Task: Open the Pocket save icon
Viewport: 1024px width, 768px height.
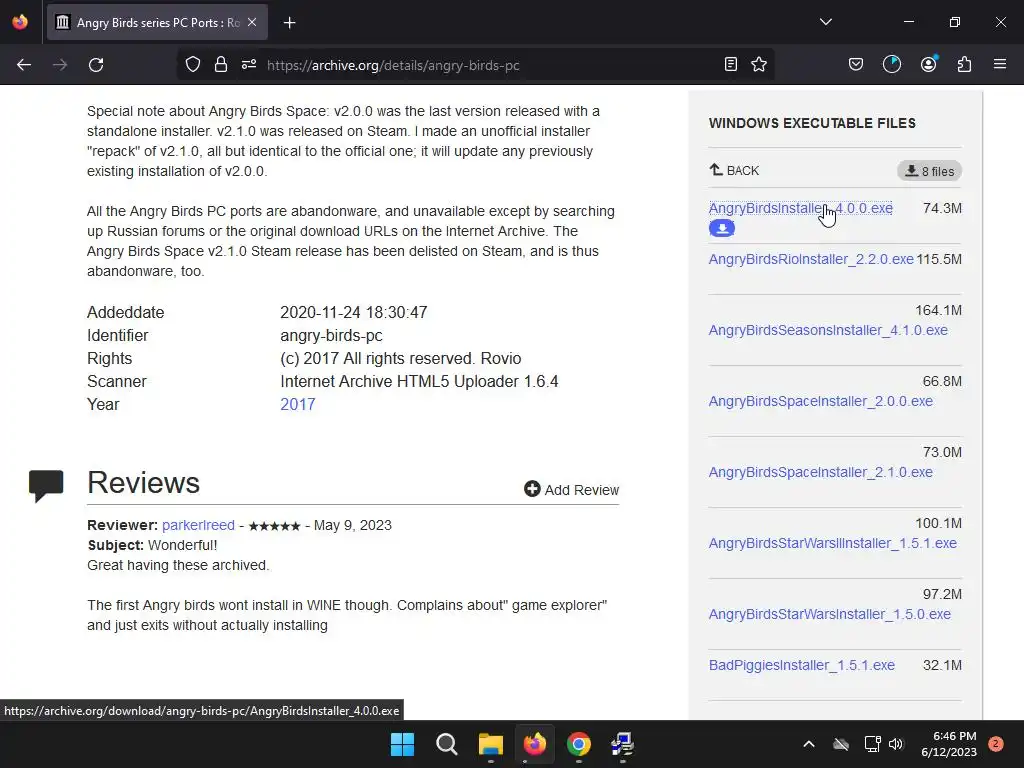Action: [856, 64]
